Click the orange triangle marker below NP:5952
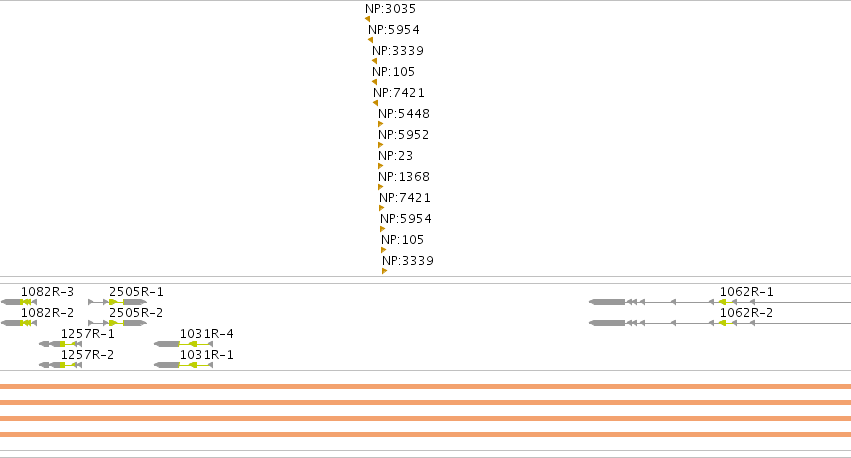851x458 pixels. pyautogui.click(x=380, y=145)
